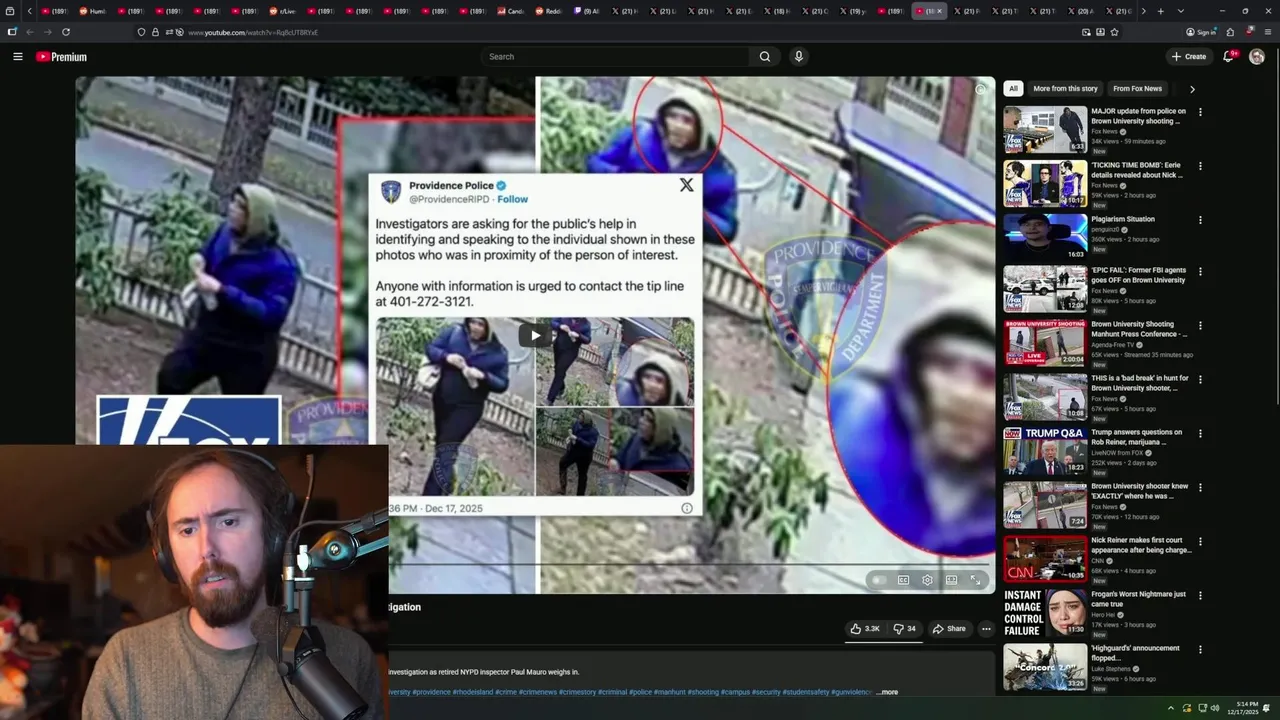
Task: Open Firefox application menu
Action: [1267, 32]
